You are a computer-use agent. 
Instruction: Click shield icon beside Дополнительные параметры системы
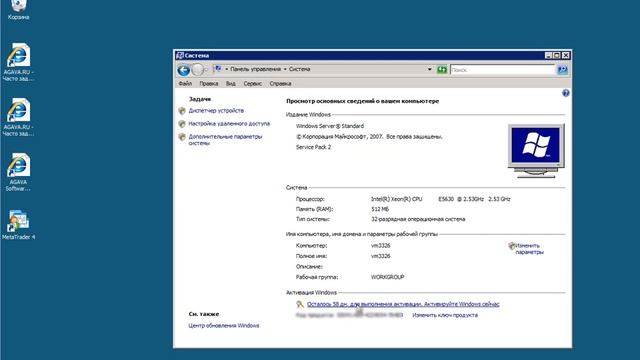pyautogui.click(x=182, y=137)
